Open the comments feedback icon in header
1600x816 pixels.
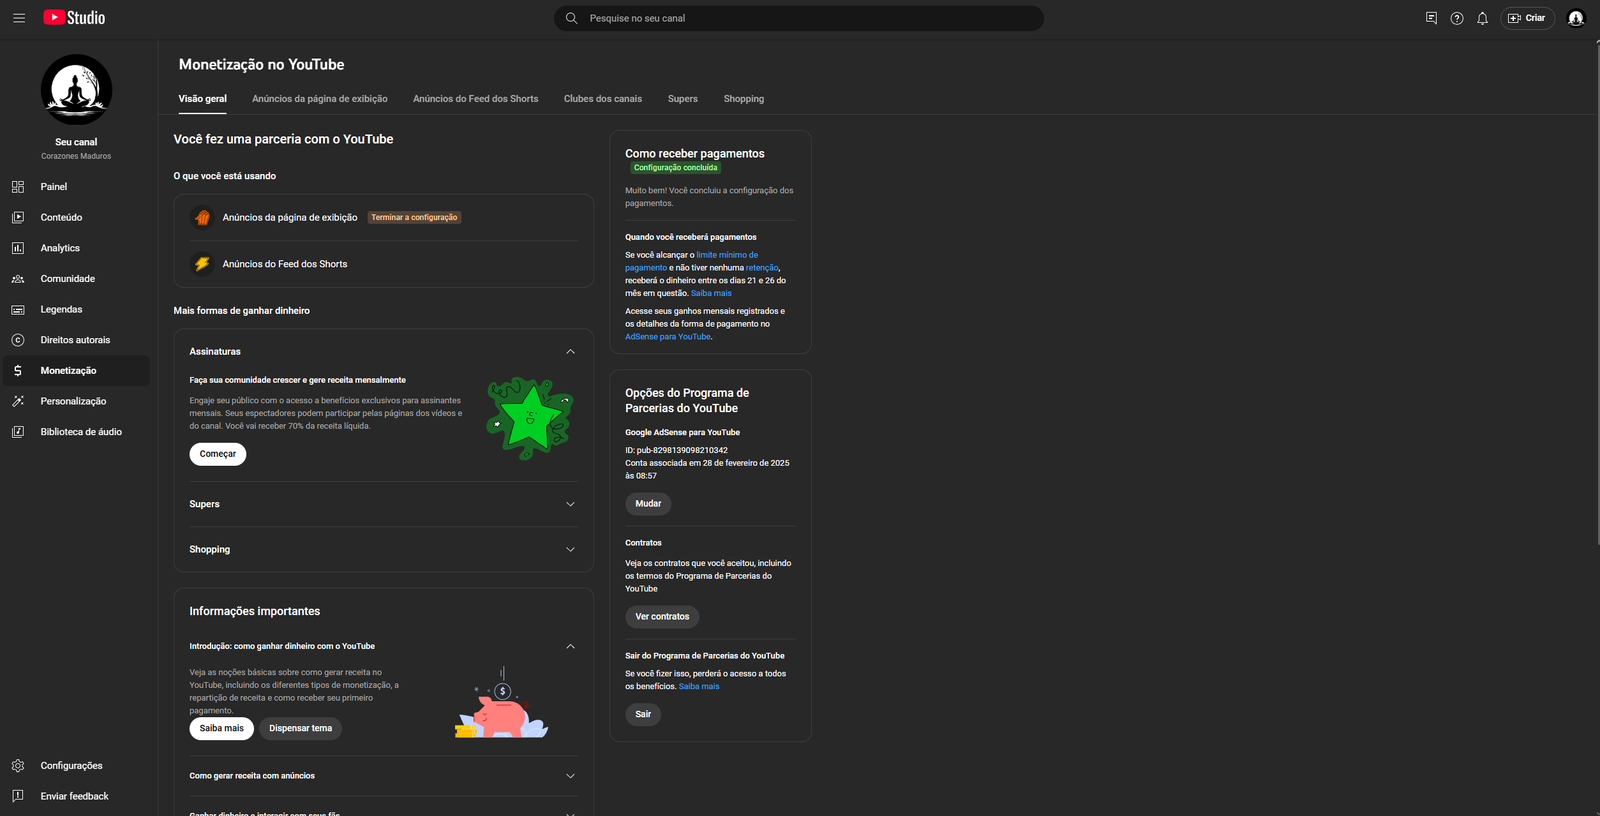click(x=1431, y=18)
